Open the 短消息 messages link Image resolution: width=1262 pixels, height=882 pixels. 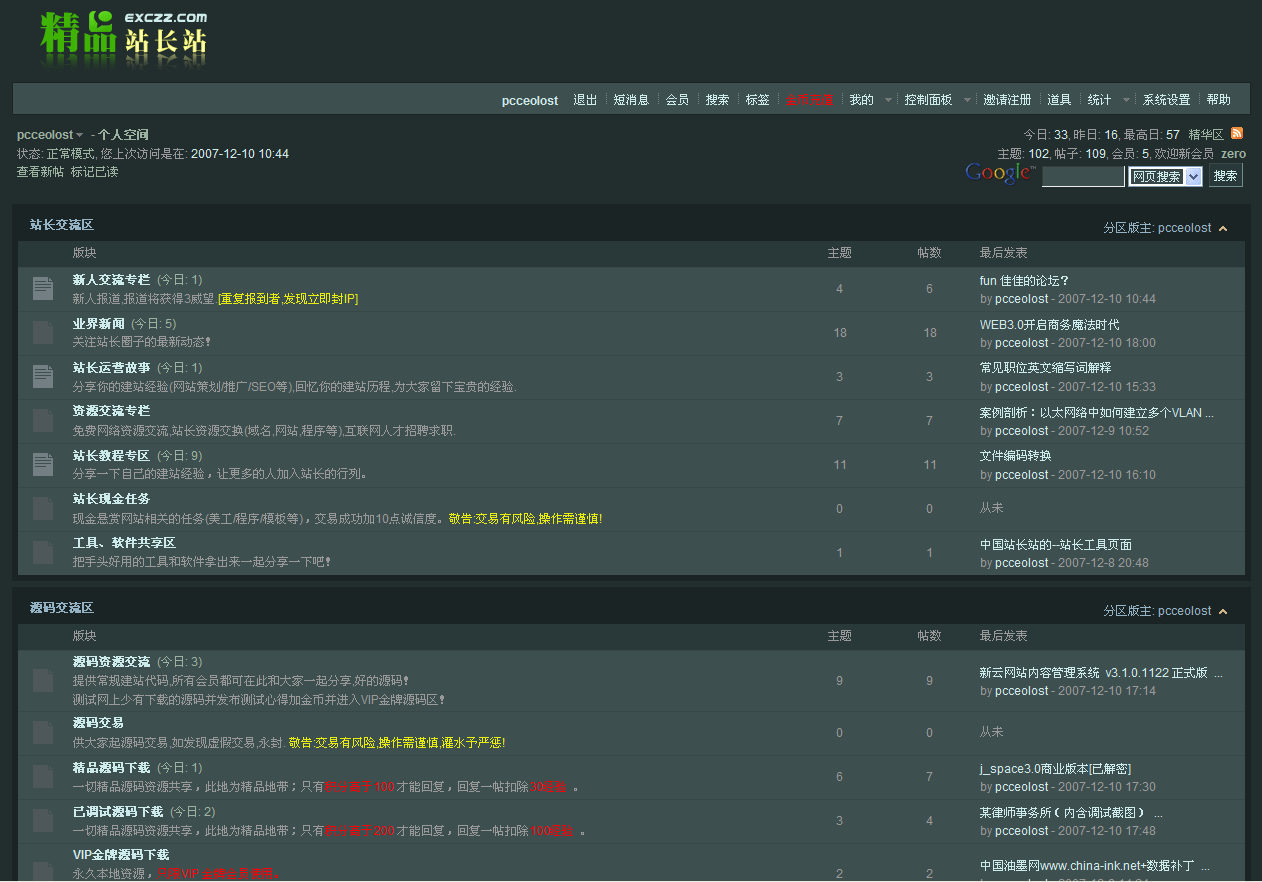tap(631, 100)
